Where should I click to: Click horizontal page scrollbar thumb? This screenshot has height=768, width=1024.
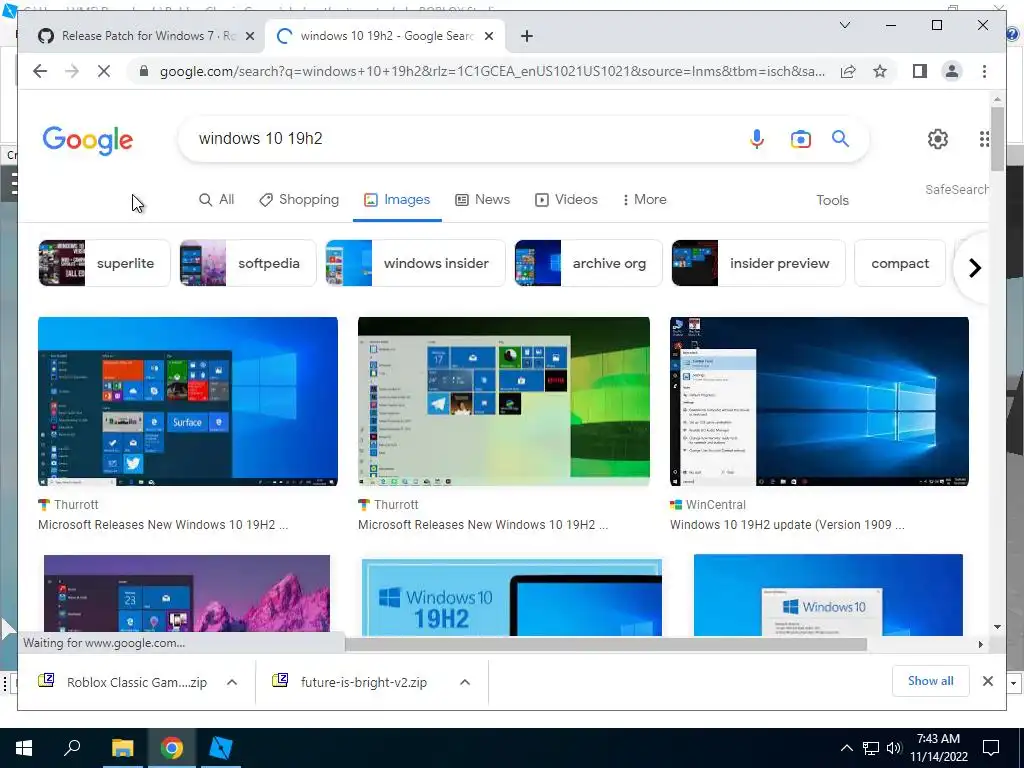(x=605, y=645)
